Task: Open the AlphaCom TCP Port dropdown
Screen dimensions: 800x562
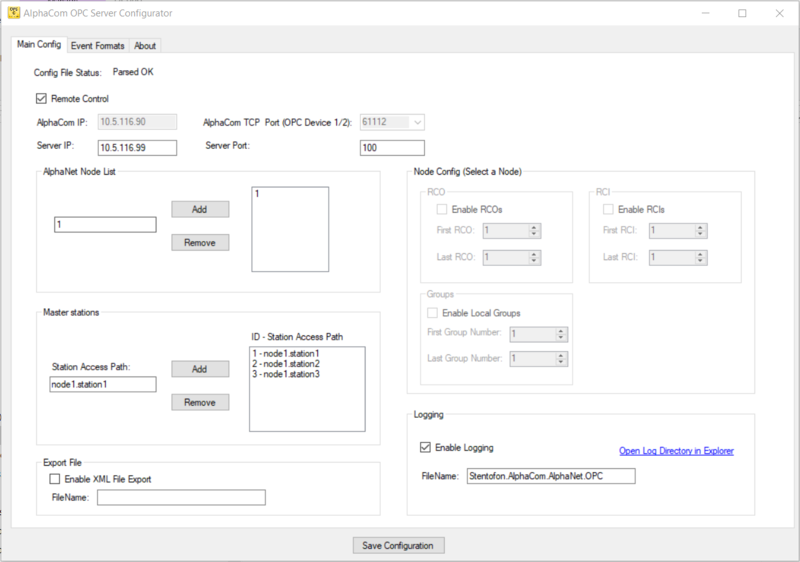Action: (417, 122)
